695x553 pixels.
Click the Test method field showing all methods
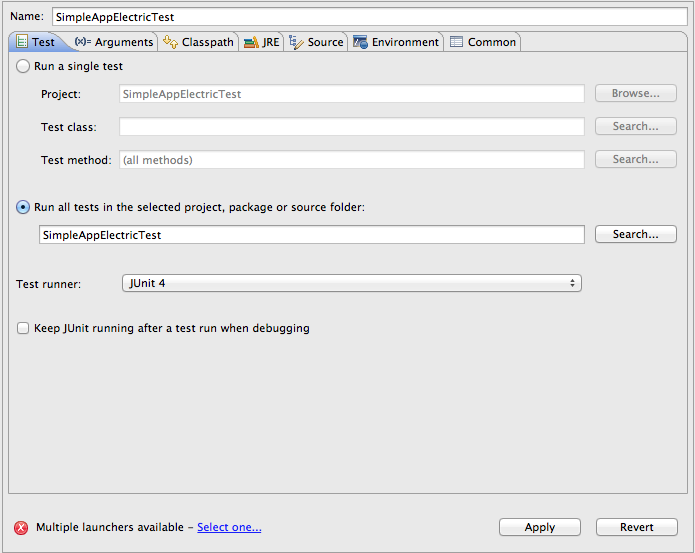click(x=351, y=160)
